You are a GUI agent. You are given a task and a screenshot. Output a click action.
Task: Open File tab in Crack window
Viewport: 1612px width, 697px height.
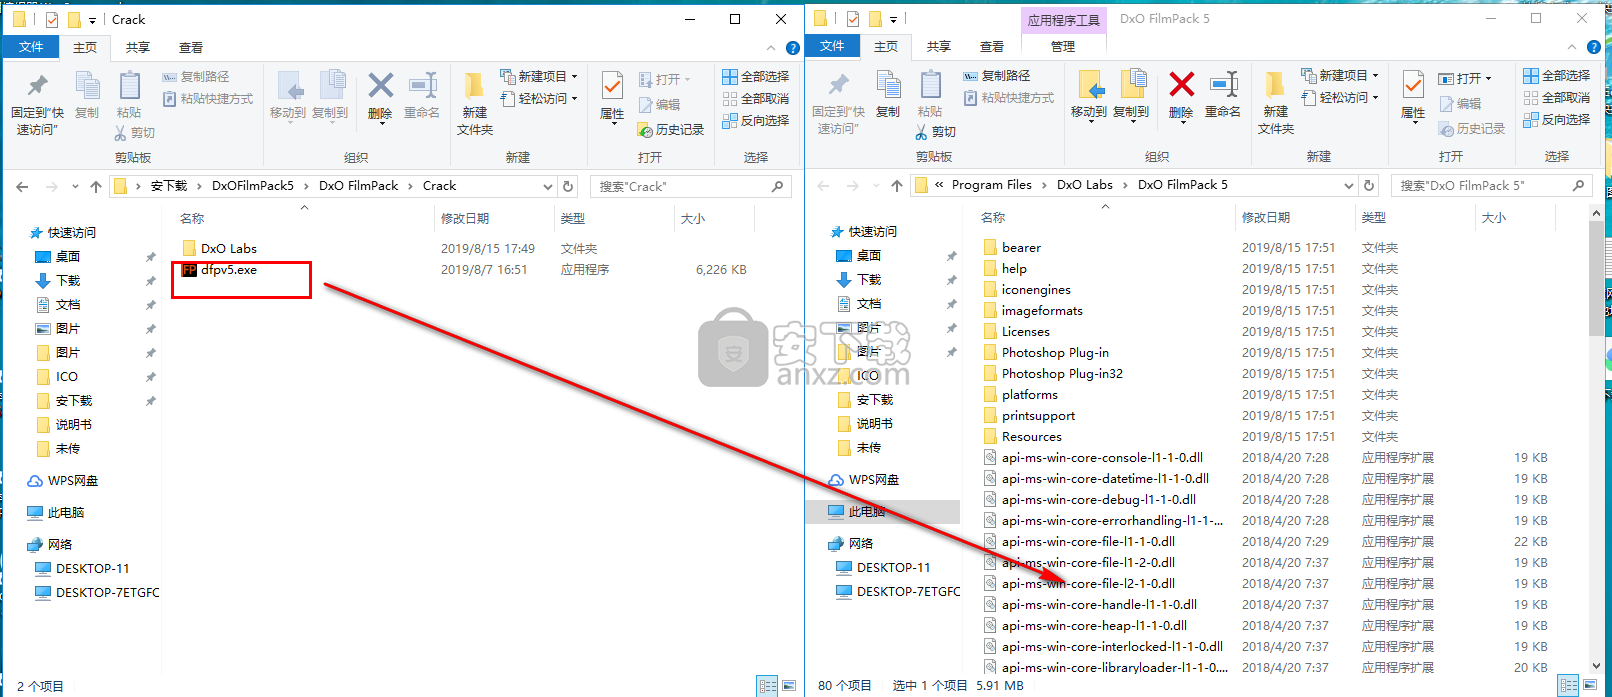click(x=31, y=47)
